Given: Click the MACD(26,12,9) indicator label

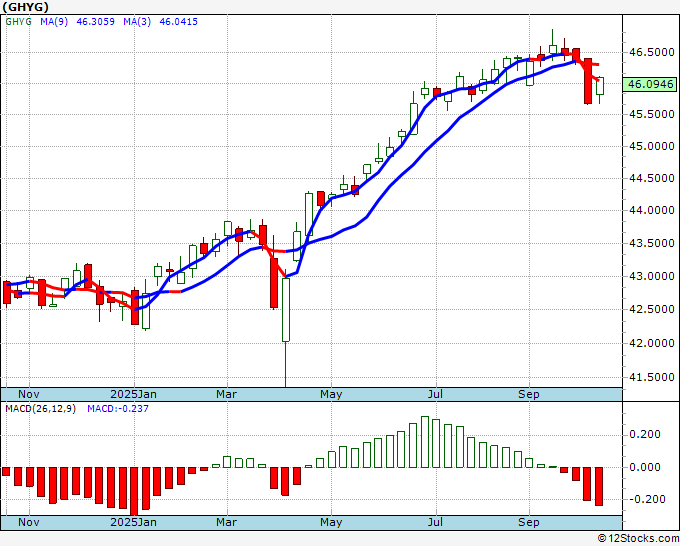Looking at the screenshot, I should 40,409.
